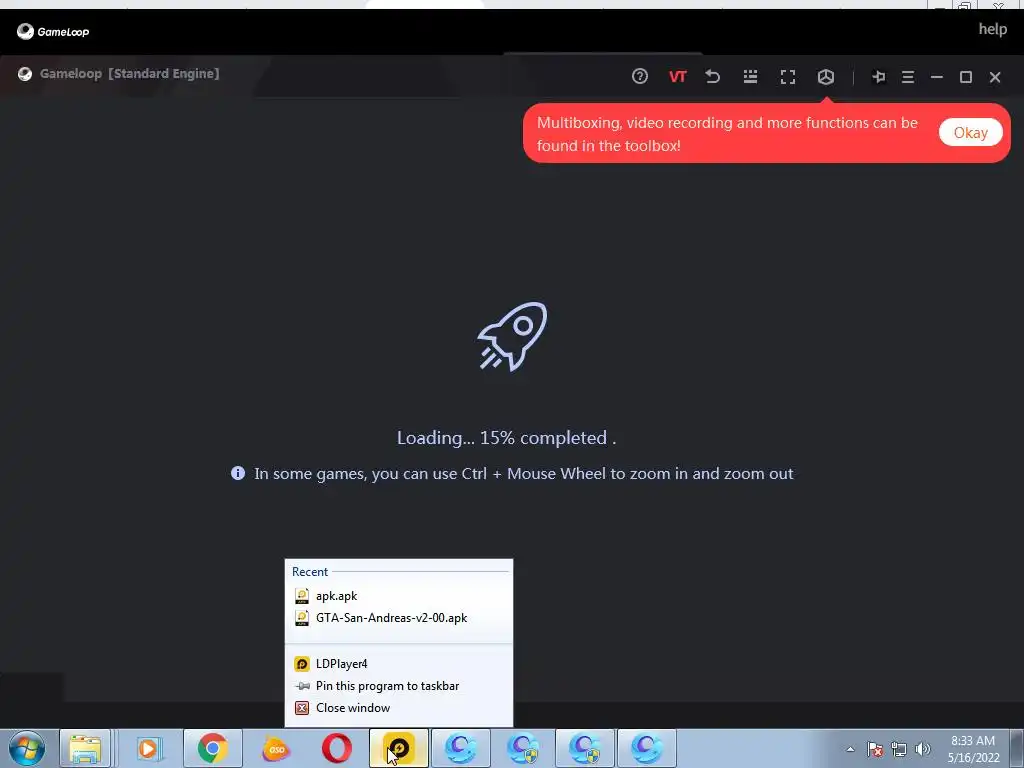Open the key mapping grid icon
The height and width of the screenshot is (768, 1024).
[x=750, y=76]
